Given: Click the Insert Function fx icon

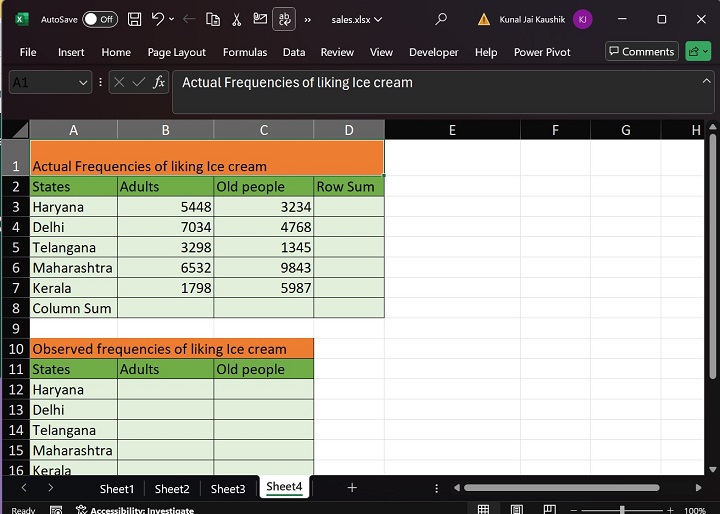Looking at the screenshot, I should pos(159,83).
